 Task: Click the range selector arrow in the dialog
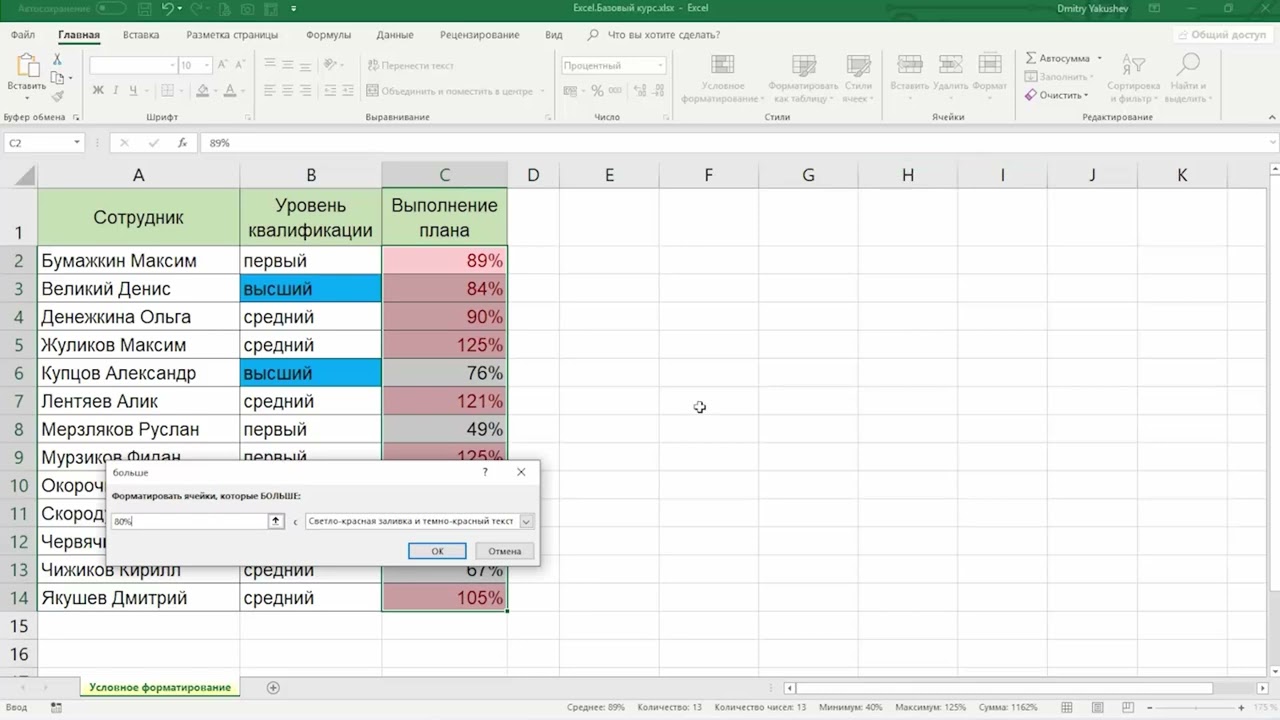pyautogui.click(x=276, y=521)
